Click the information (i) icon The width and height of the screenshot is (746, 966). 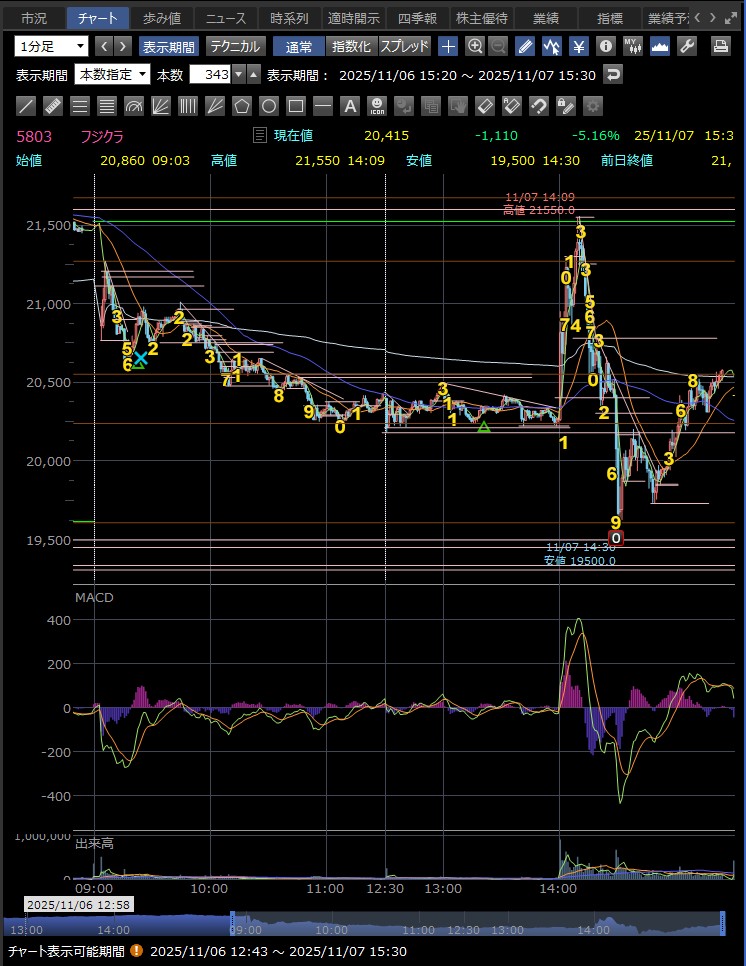pos(605,46)
